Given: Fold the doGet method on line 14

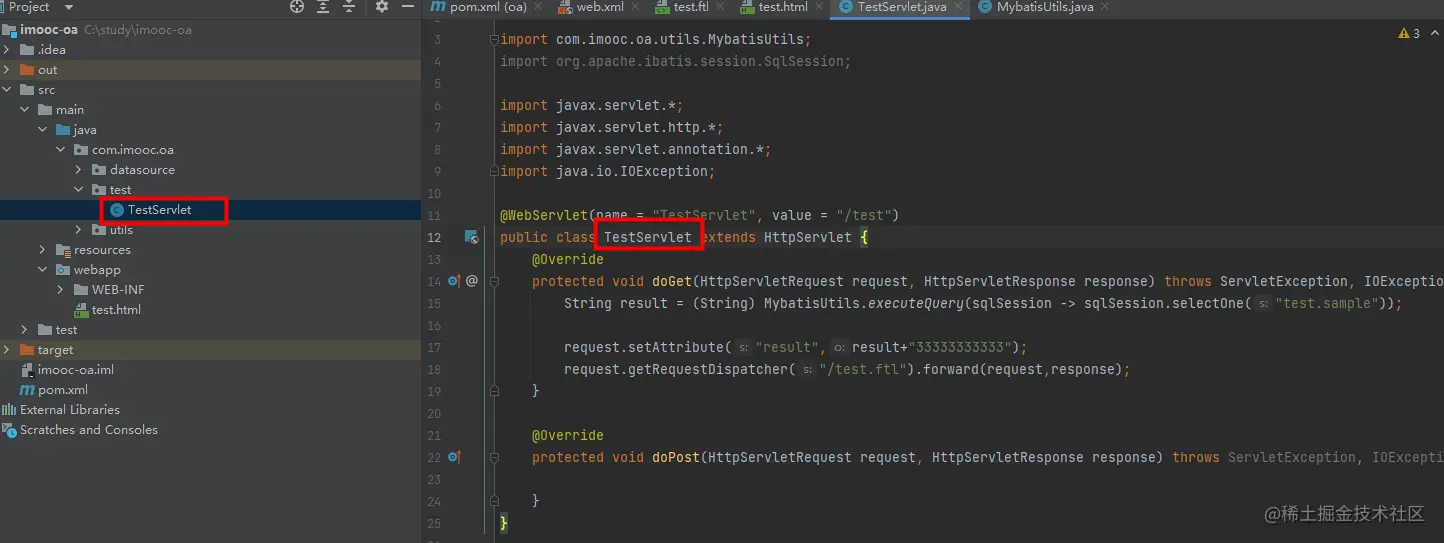Looking at the screenshot, I should 493,281.
